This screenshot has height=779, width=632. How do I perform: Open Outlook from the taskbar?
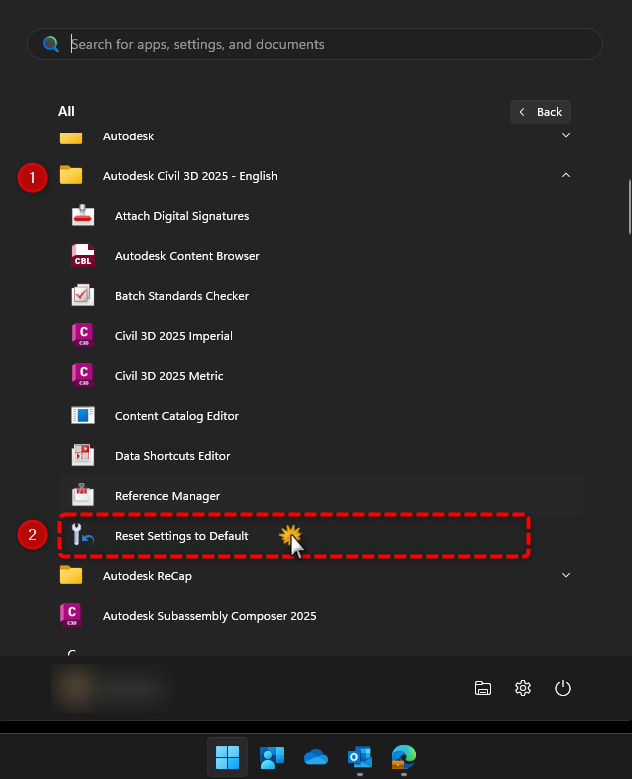point(360,757)
